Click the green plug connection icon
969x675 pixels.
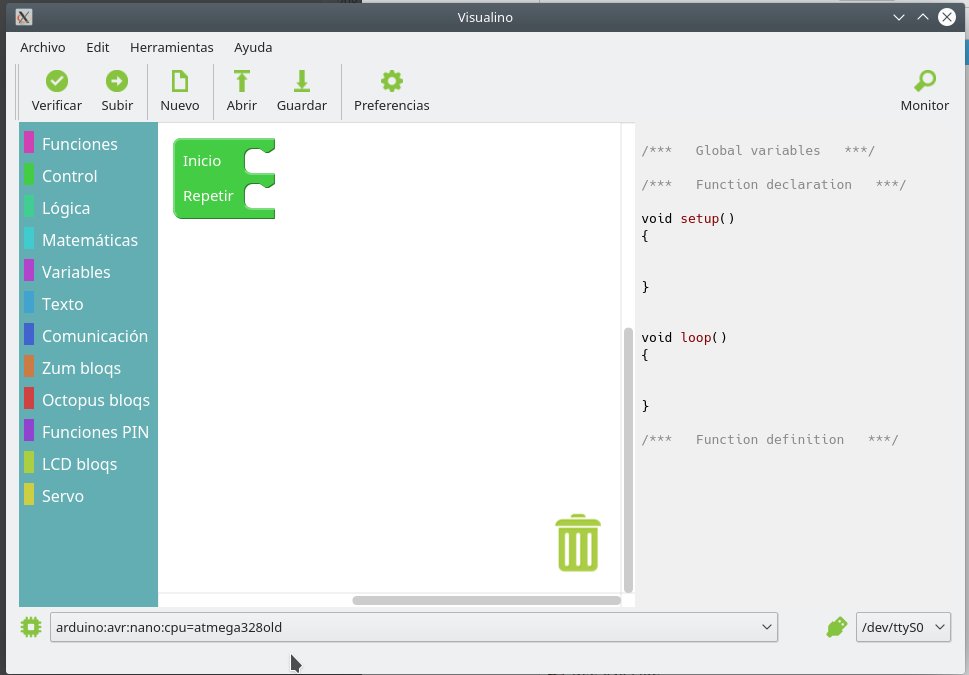tap(835, 626)
